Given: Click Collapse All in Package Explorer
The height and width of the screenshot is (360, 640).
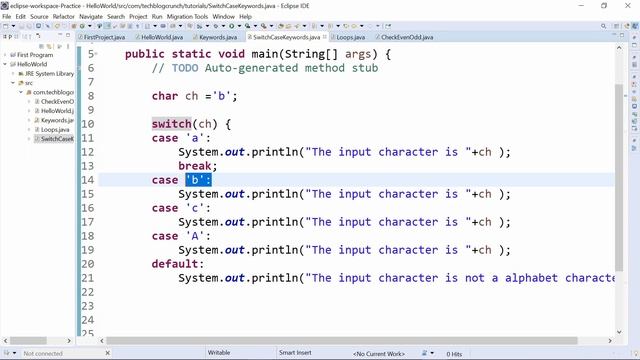Looking at the screenshot, I should pyautogui.click(x=41, y=46).
